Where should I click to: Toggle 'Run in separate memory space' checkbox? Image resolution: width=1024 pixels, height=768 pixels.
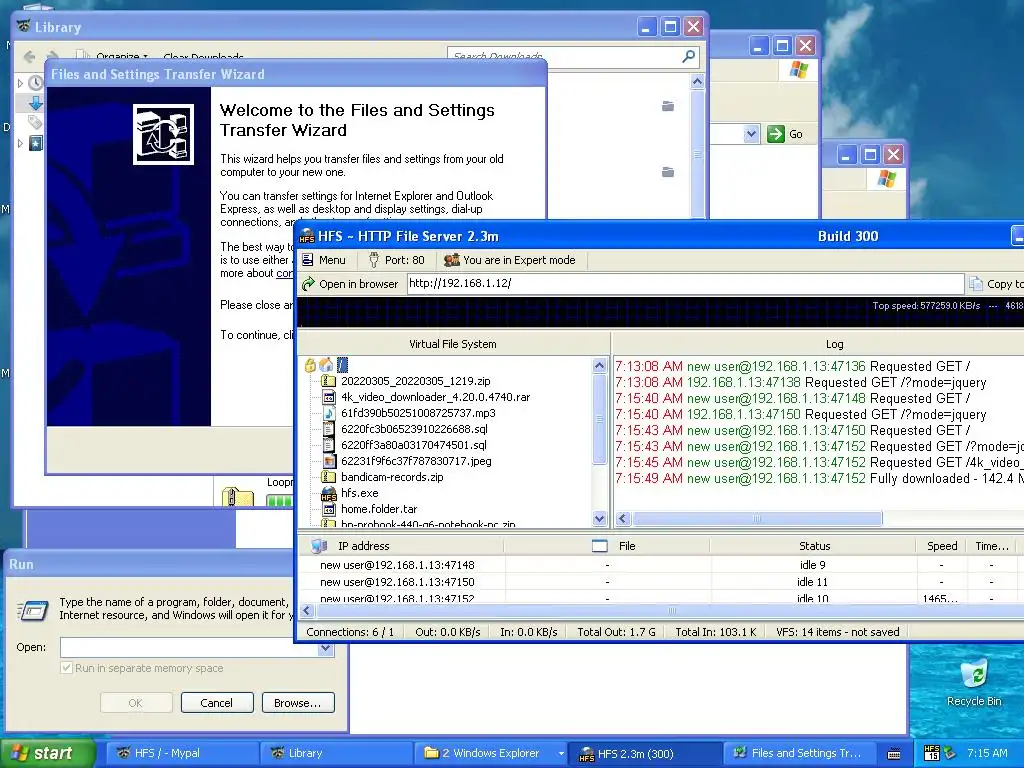(66, 668)
